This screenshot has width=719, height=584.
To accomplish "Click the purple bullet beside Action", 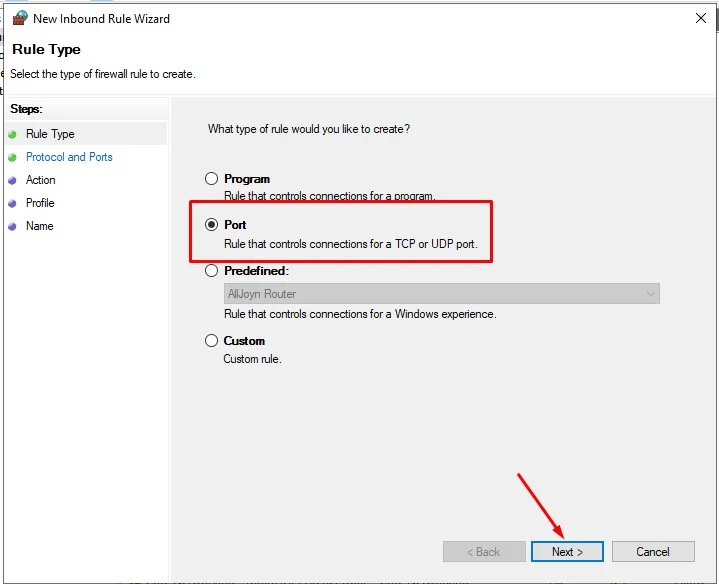I will coord(12,180).
